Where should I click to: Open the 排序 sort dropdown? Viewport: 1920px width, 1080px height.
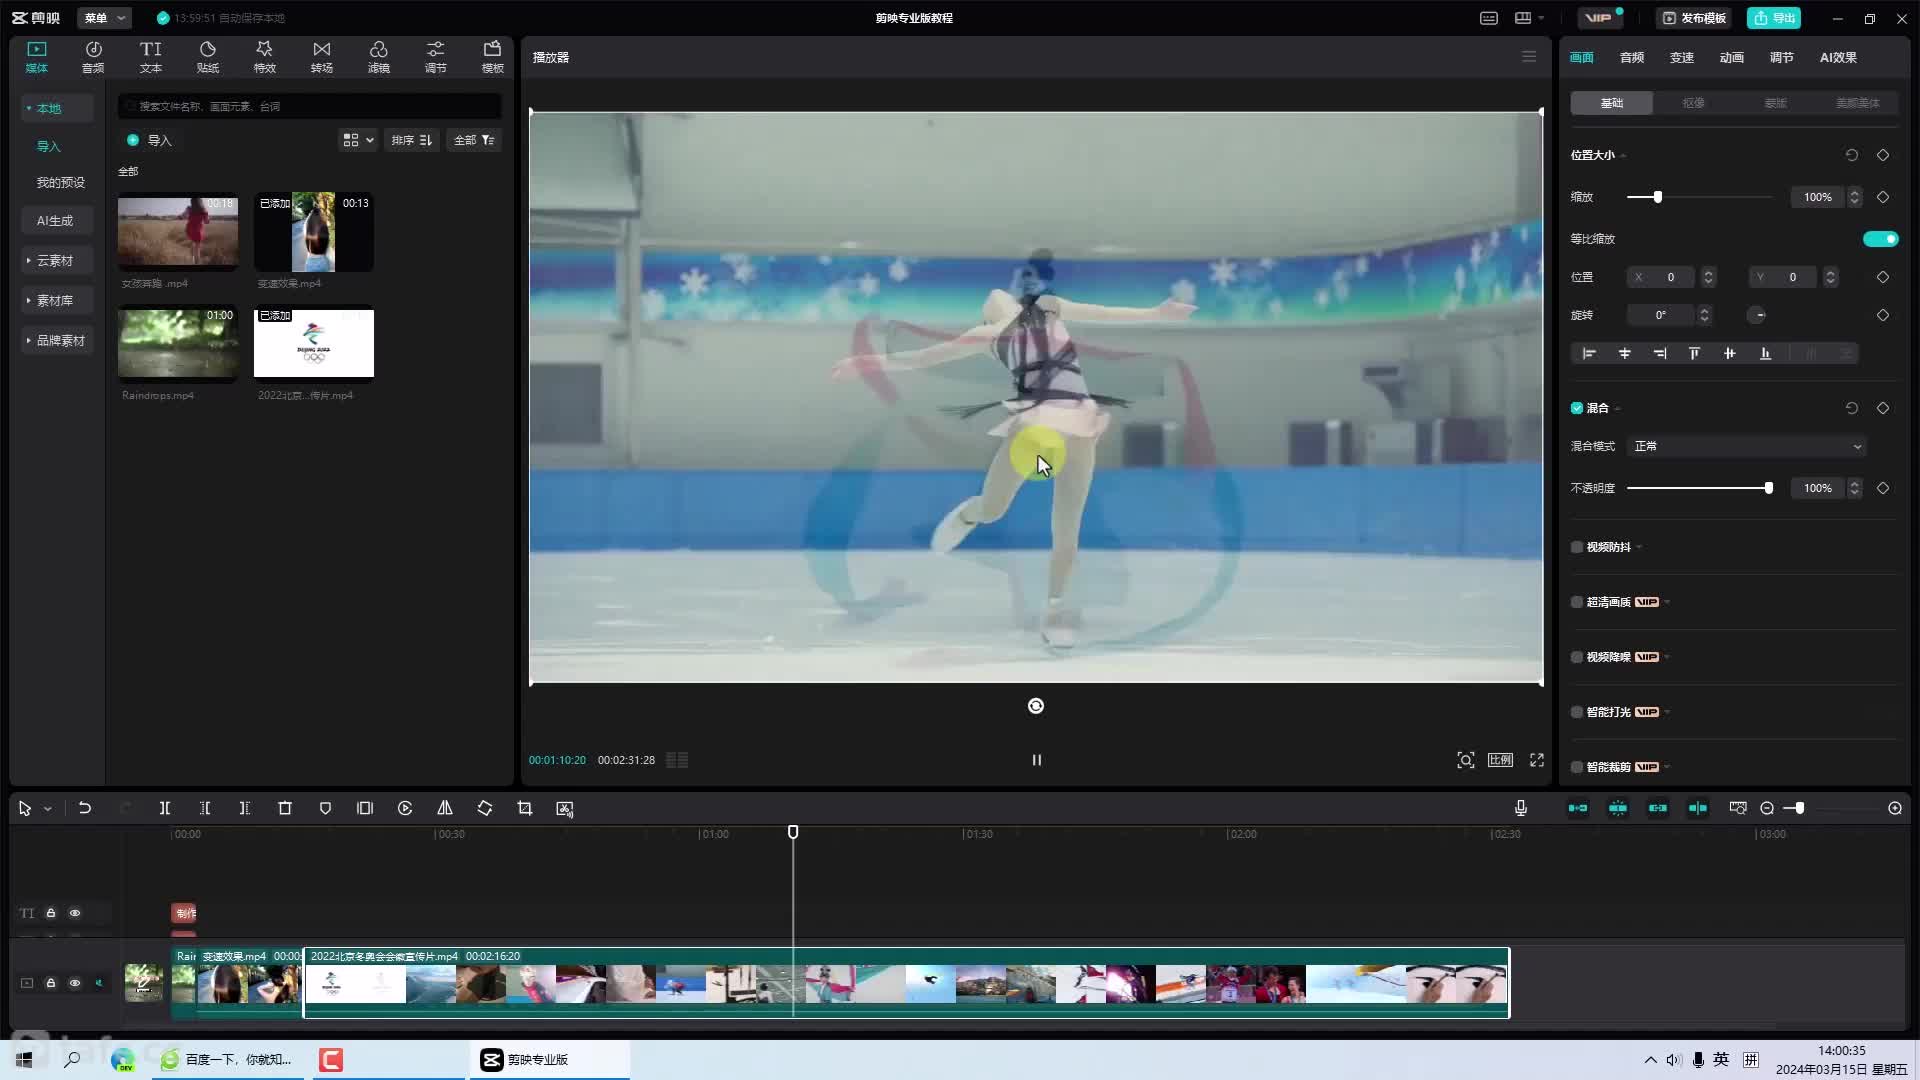(x=411, y=140)
